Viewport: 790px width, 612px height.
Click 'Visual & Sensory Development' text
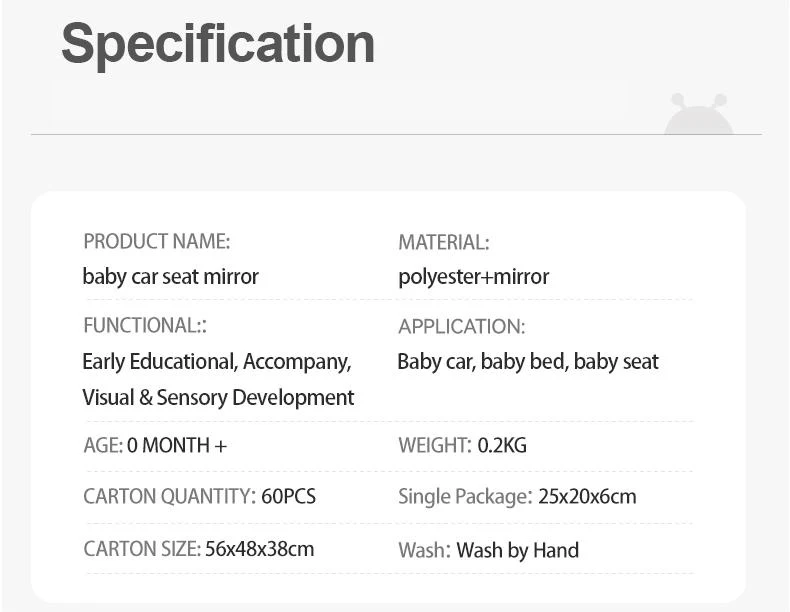[218, 397]
